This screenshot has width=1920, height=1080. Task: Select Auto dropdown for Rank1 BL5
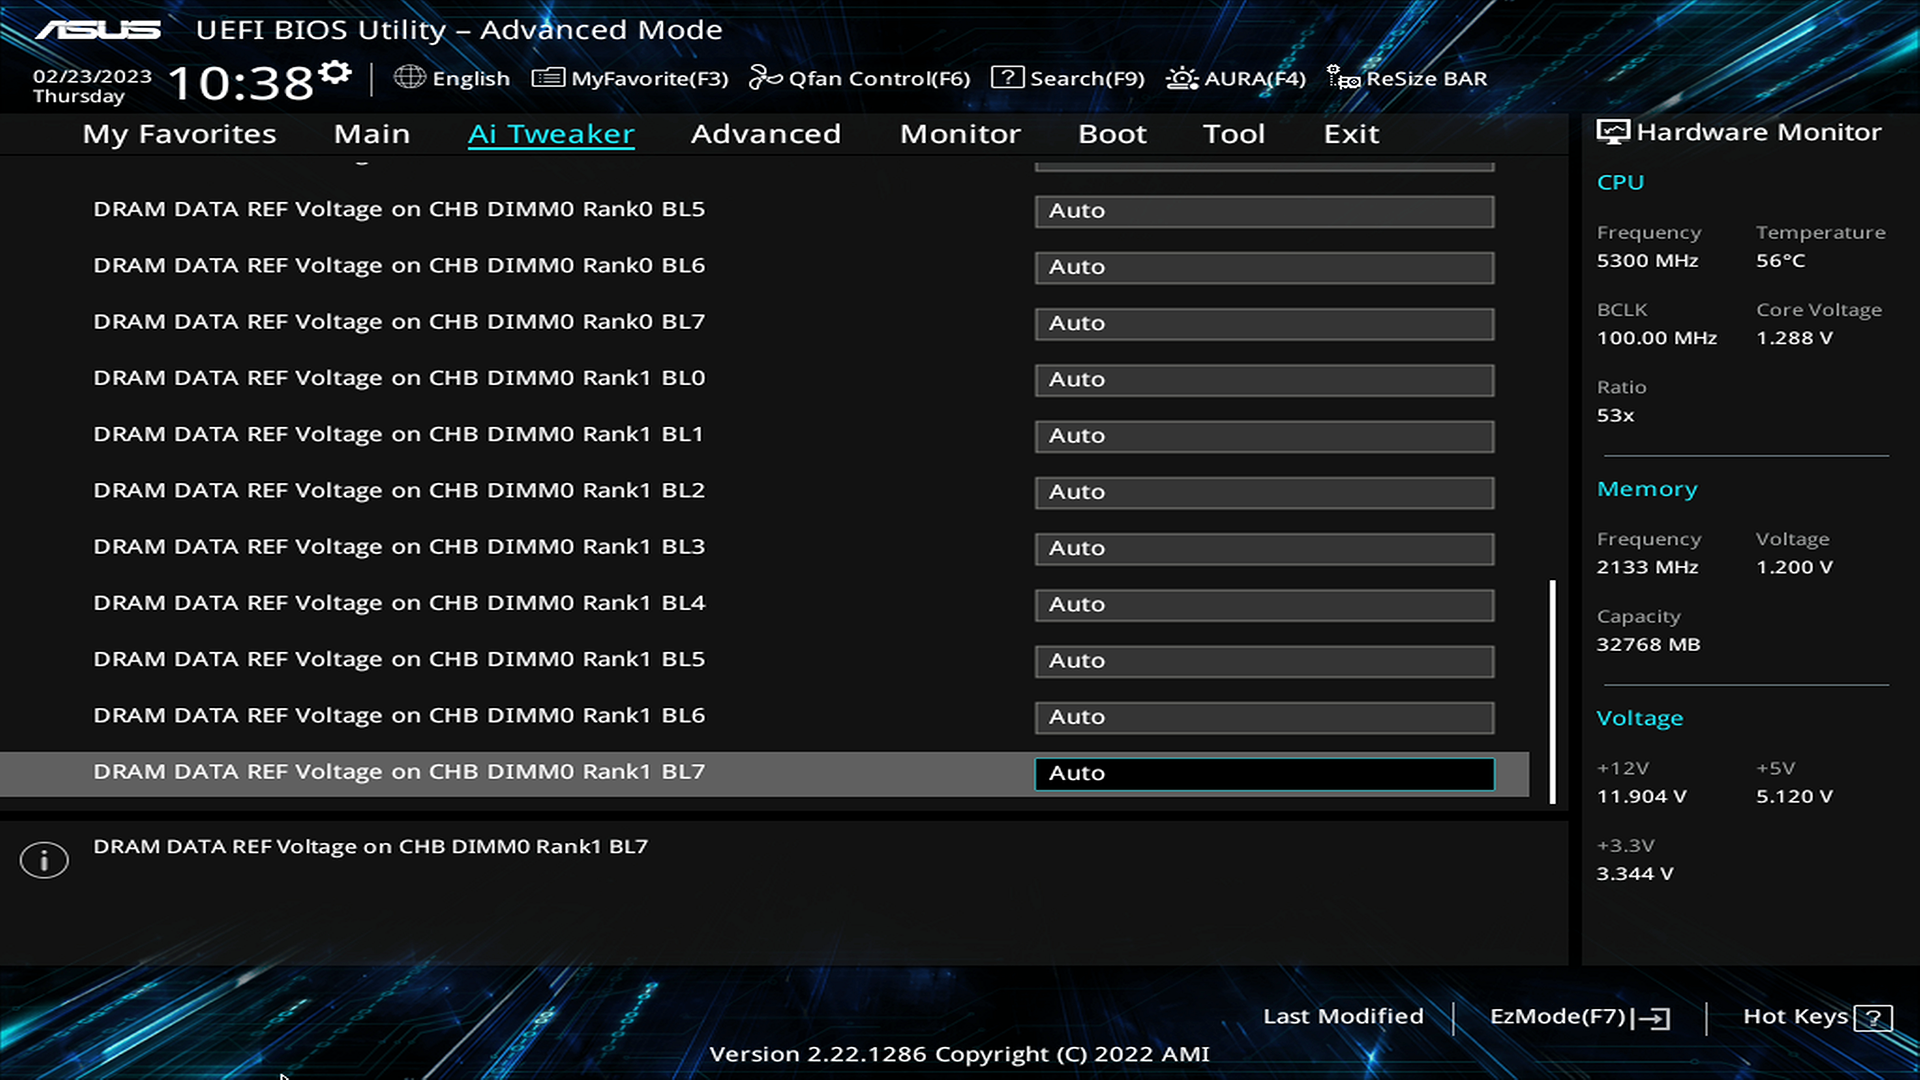tap(1263, 659)
